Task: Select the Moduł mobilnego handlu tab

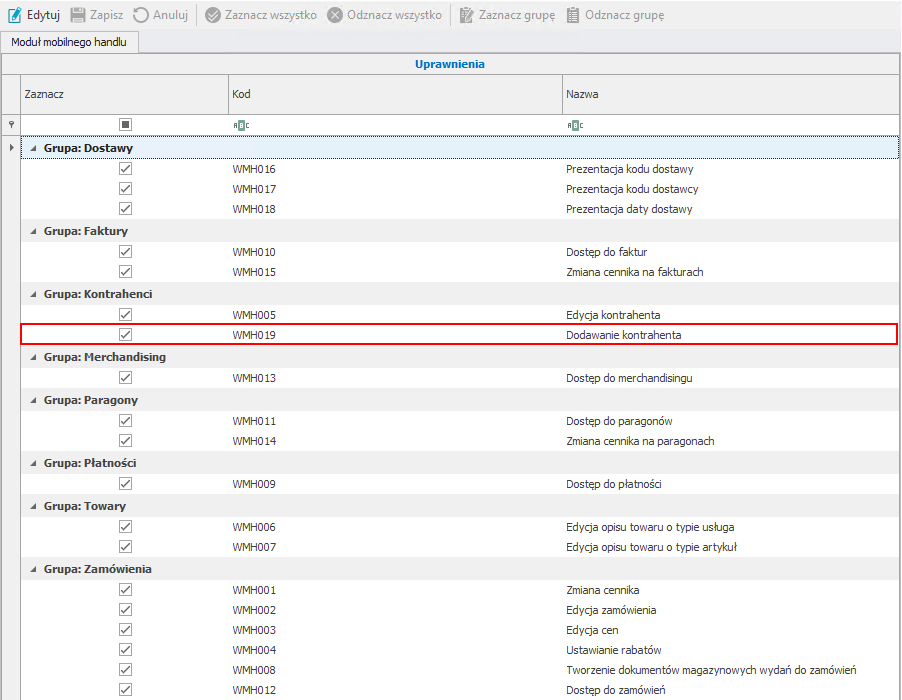Action: (x=69, y=43)
